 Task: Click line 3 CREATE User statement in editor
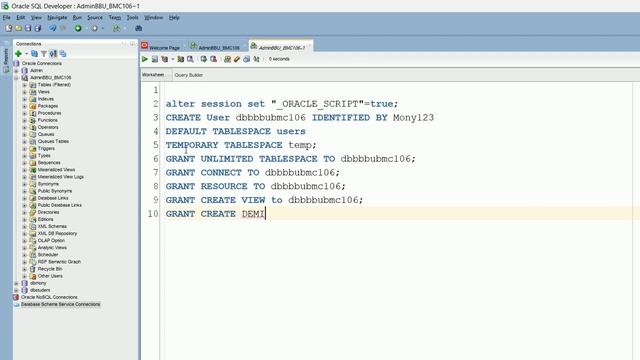[x=300, y=118]
